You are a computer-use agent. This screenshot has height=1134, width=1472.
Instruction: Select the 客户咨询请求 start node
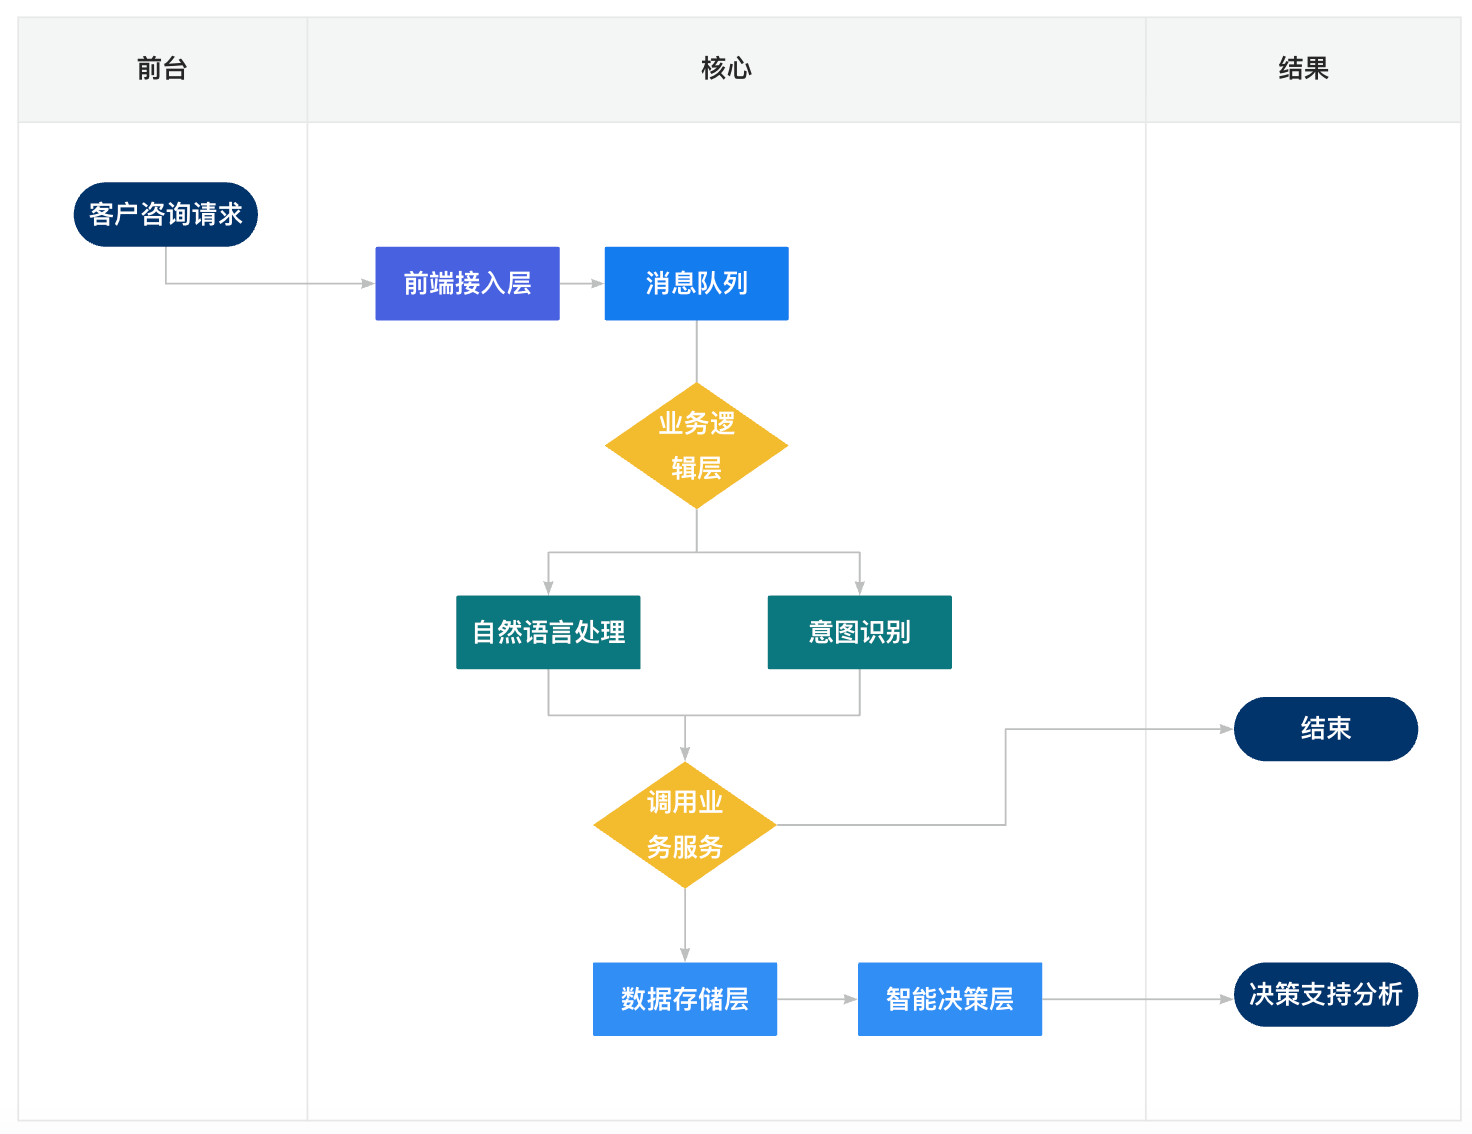coord(166,214)
